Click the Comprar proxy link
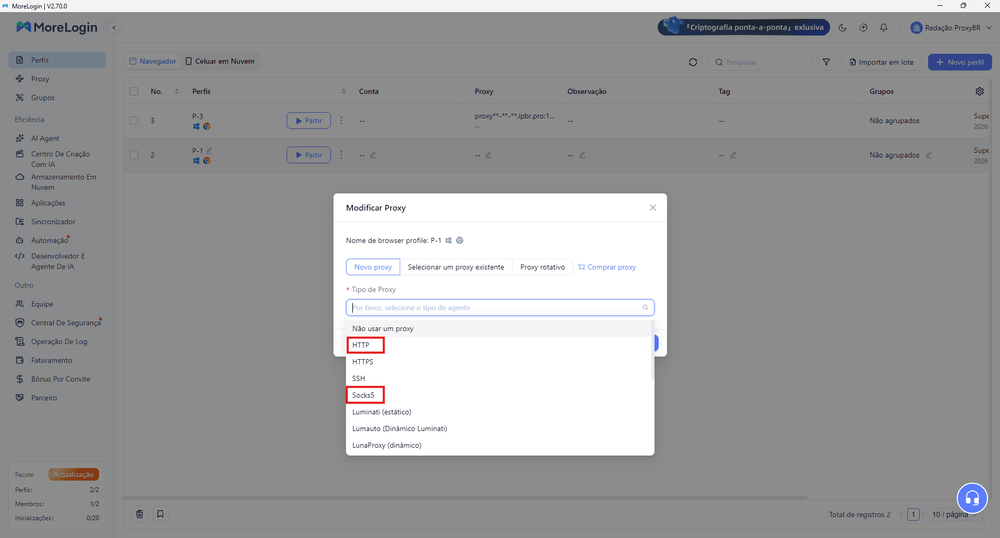The width and height of the screenshot is (1000, 538). pos(607,267)
